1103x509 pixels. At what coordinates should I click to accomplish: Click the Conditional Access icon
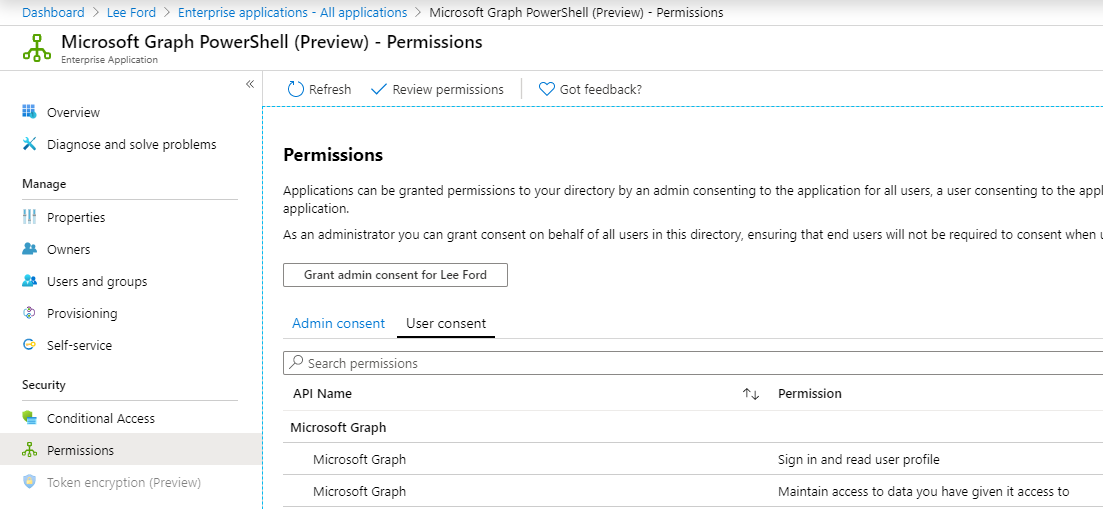(29, 418)
